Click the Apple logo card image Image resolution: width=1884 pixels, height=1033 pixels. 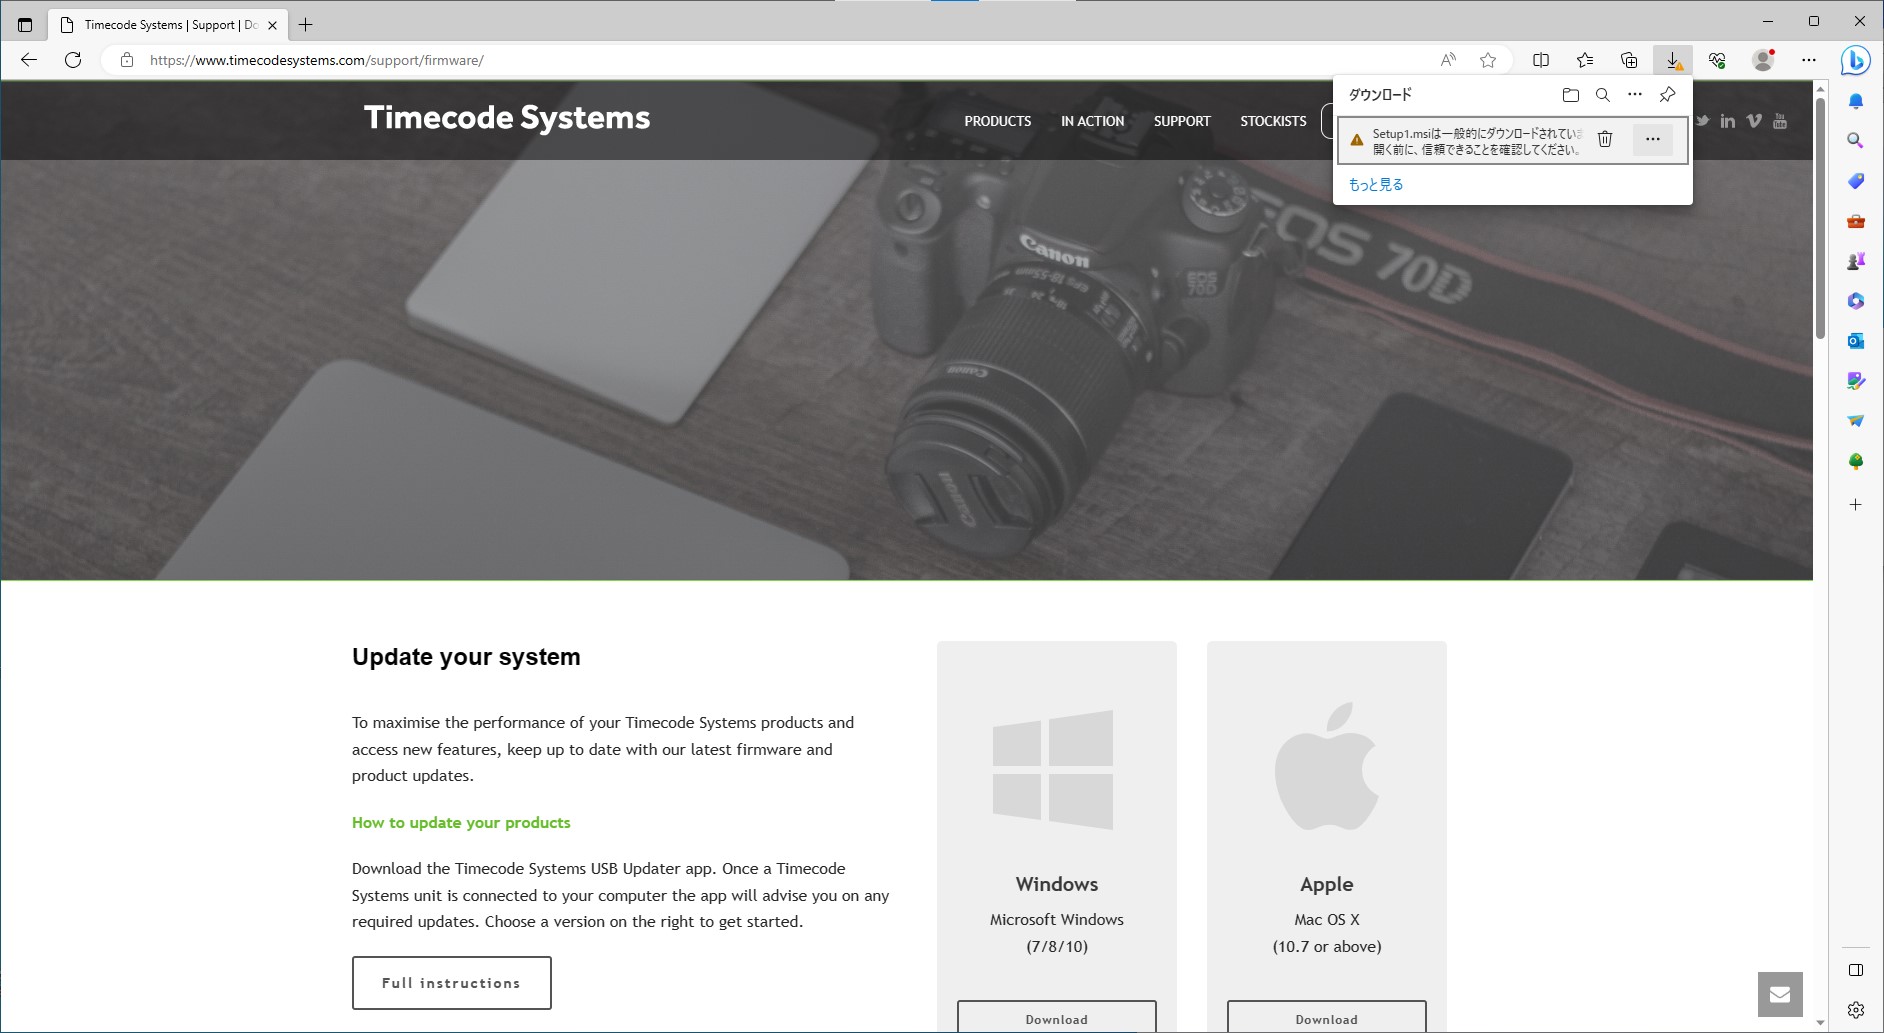tap(1327, 766)
